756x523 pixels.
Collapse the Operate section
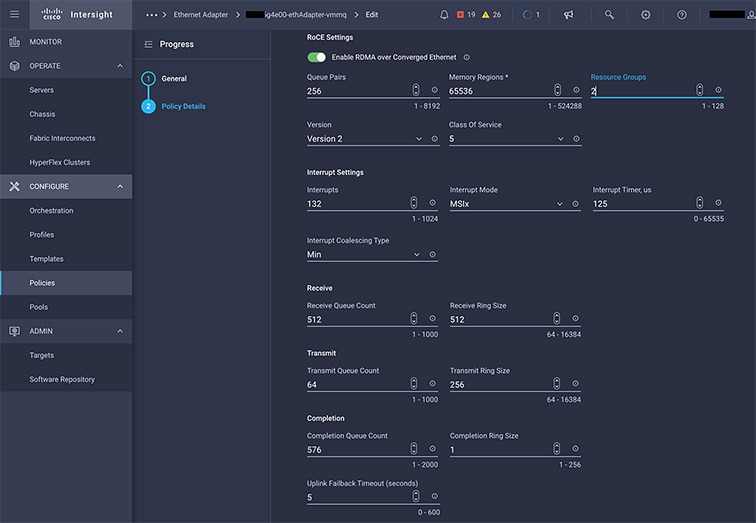[x=120, y=66]
